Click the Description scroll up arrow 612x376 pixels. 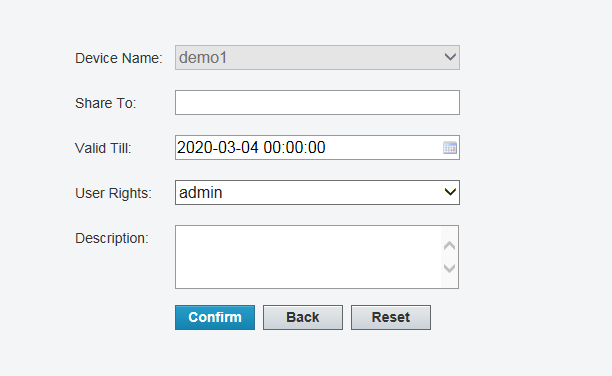click(450, 246)
